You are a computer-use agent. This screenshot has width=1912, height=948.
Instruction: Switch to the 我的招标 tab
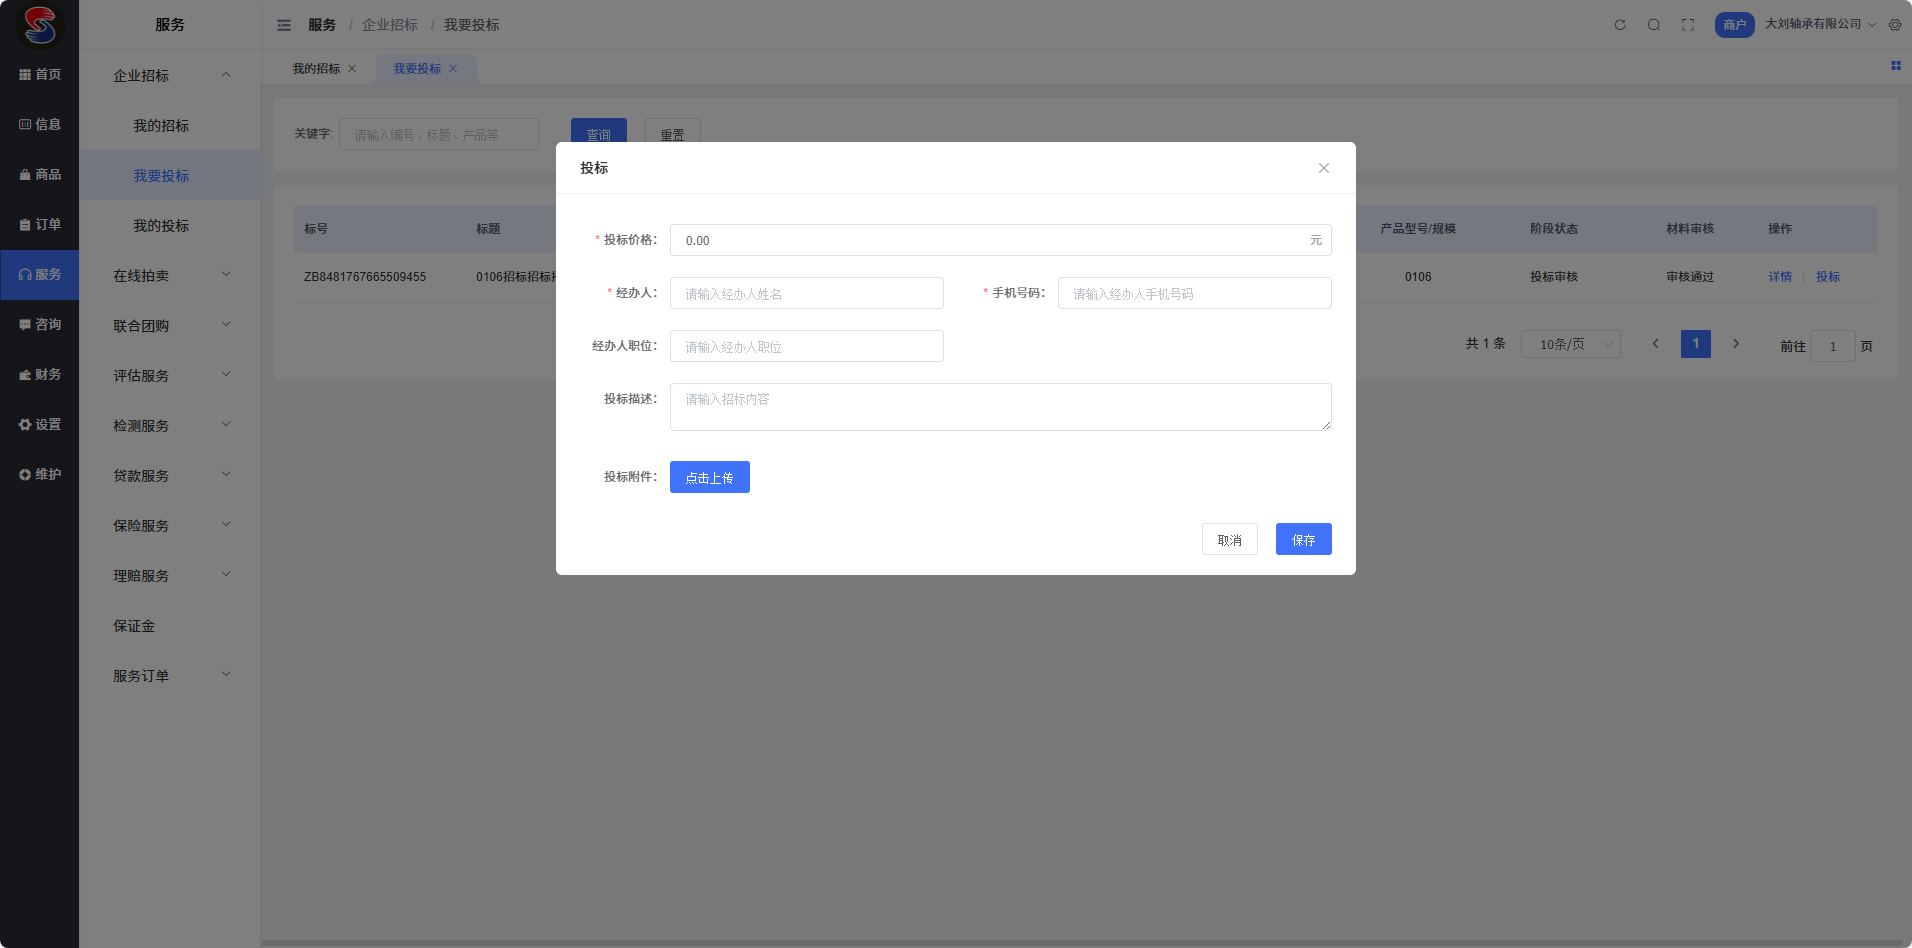tap(316, 69)
